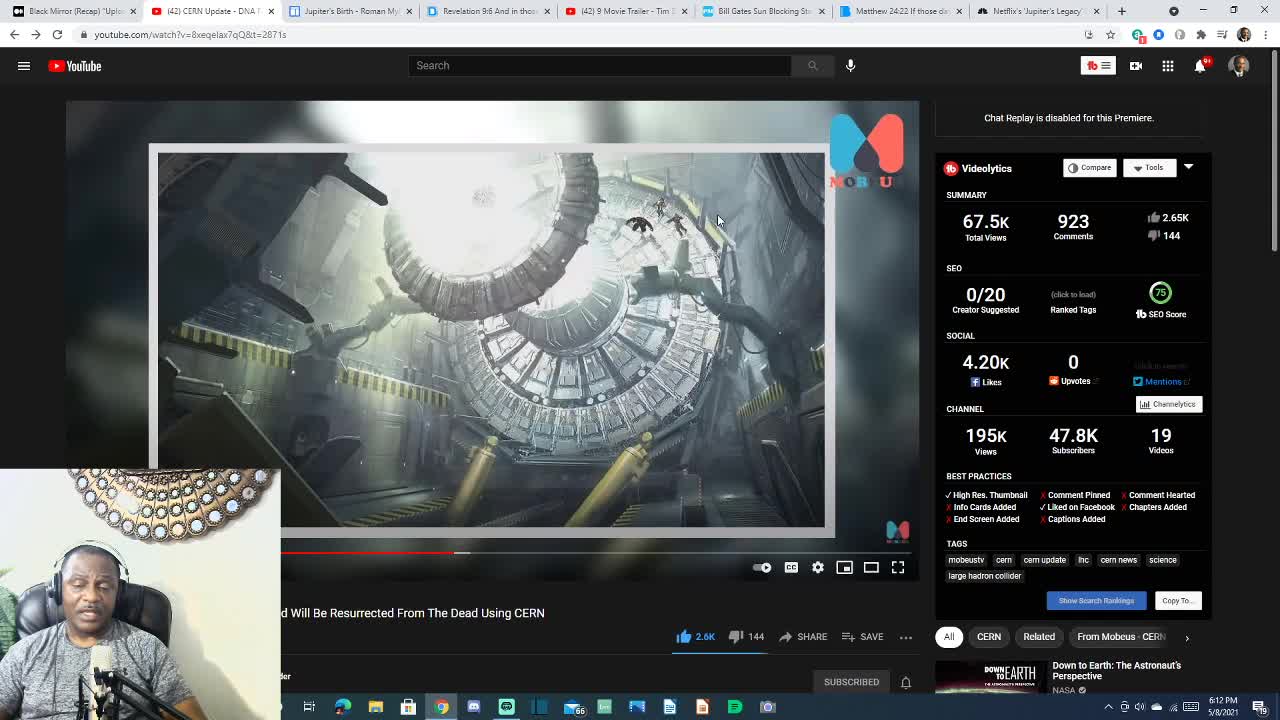The image size is (1280, 720).
Task: Switch to the 'Revelation 9:6' tab
Action: tap(487, 11)
